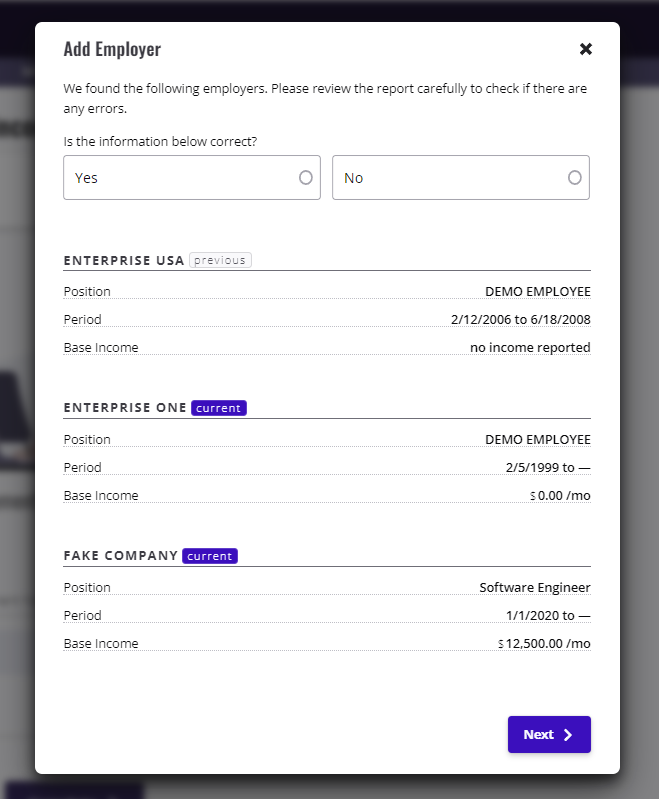659x799 pixels.
Task: Click the Add Employer title
Action: [112, 49]
